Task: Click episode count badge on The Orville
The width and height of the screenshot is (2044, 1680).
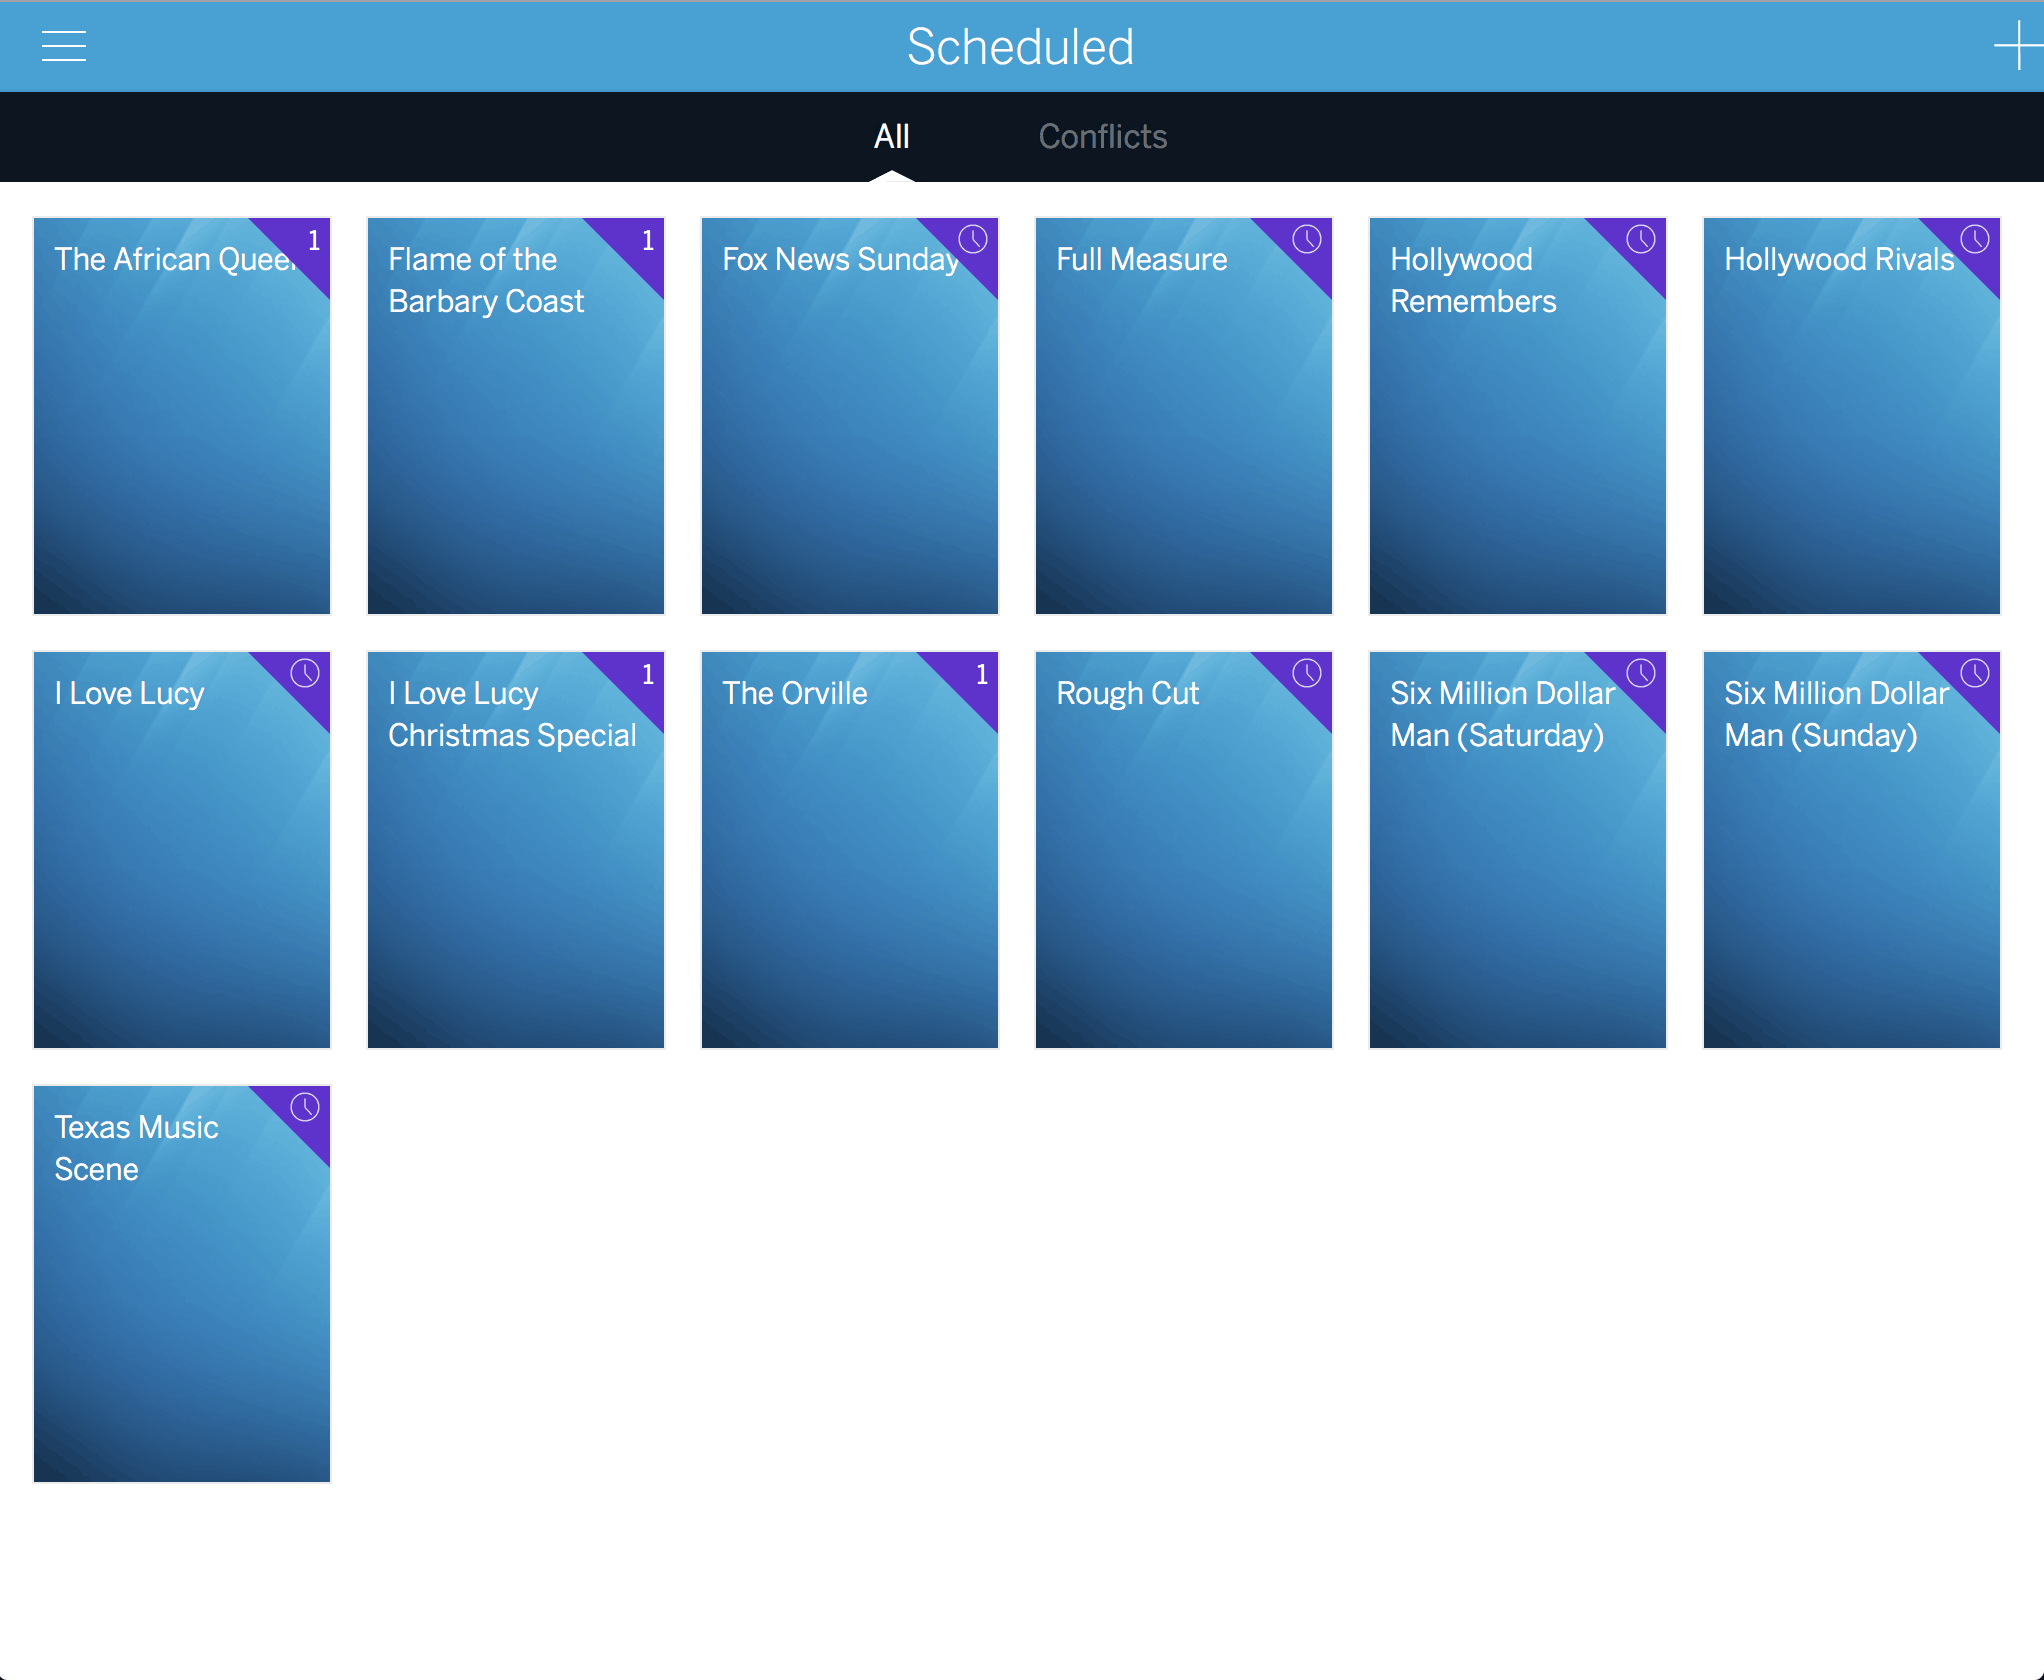Action: tap(982, 674)
